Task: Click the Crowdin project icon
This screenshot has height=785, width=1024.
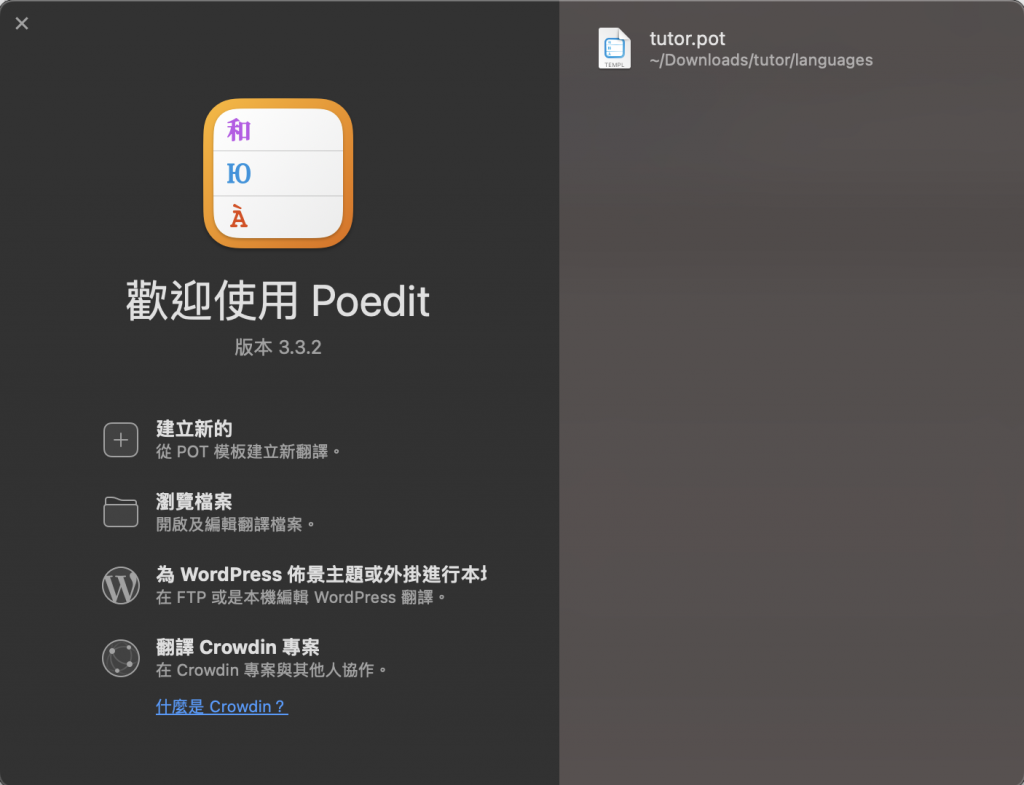Action: [x=121, y=658]
